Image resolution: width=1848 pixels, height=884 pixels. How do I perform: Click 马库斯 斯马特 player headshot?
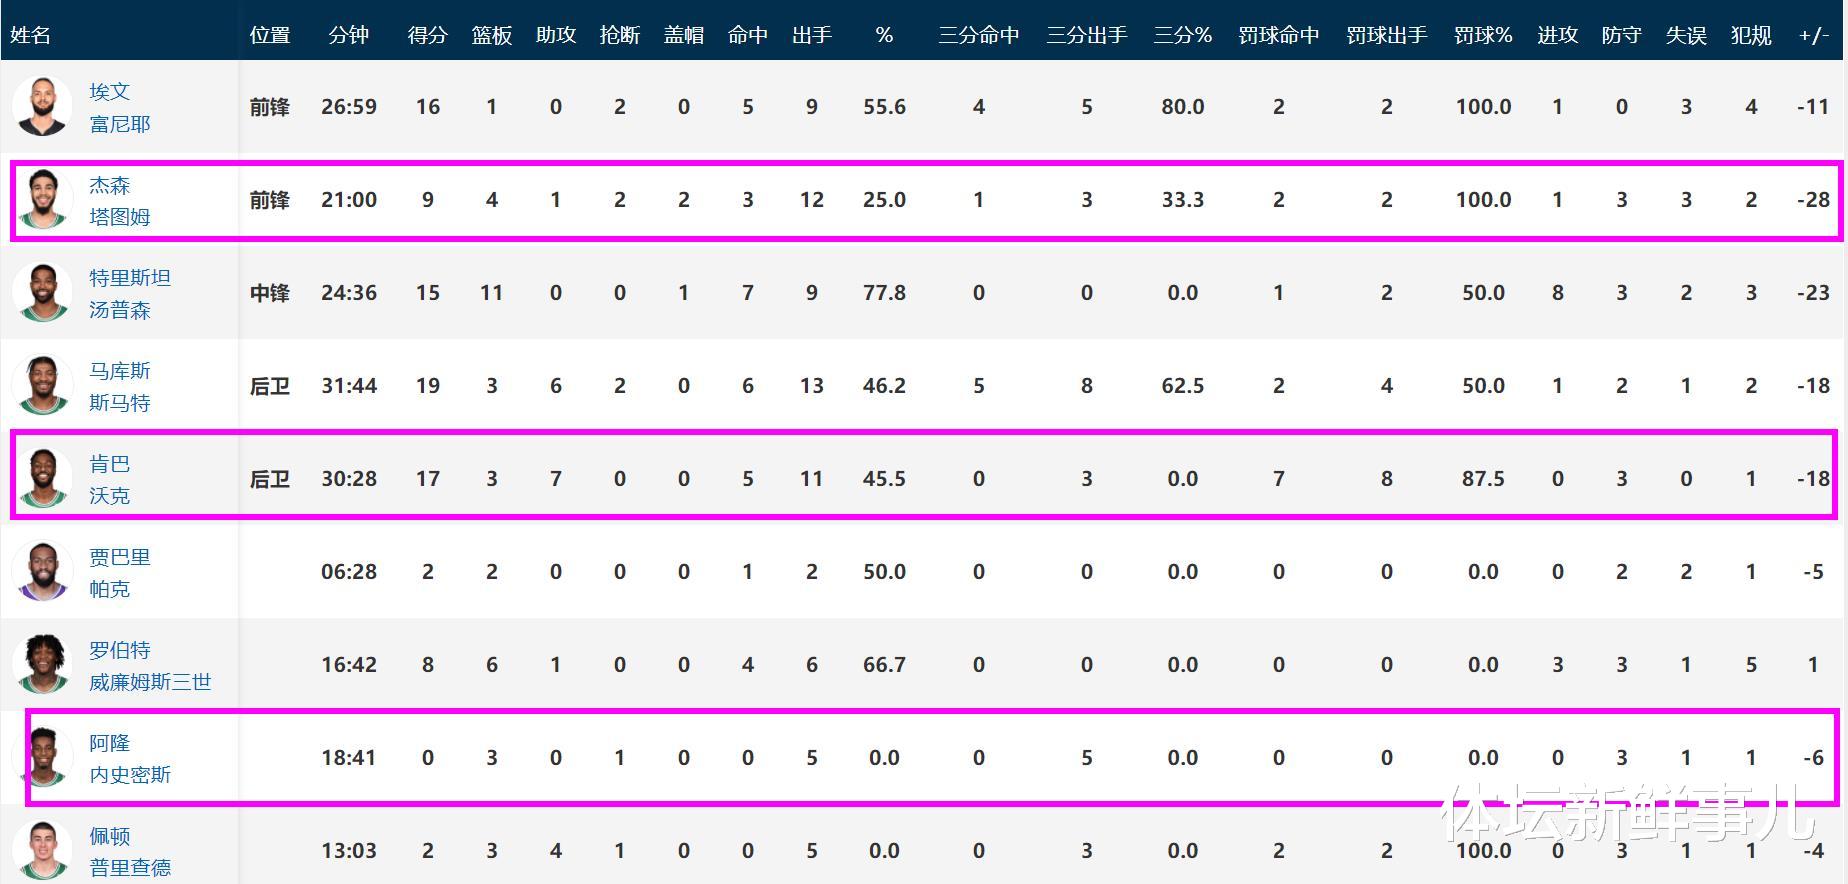(42, 386)
